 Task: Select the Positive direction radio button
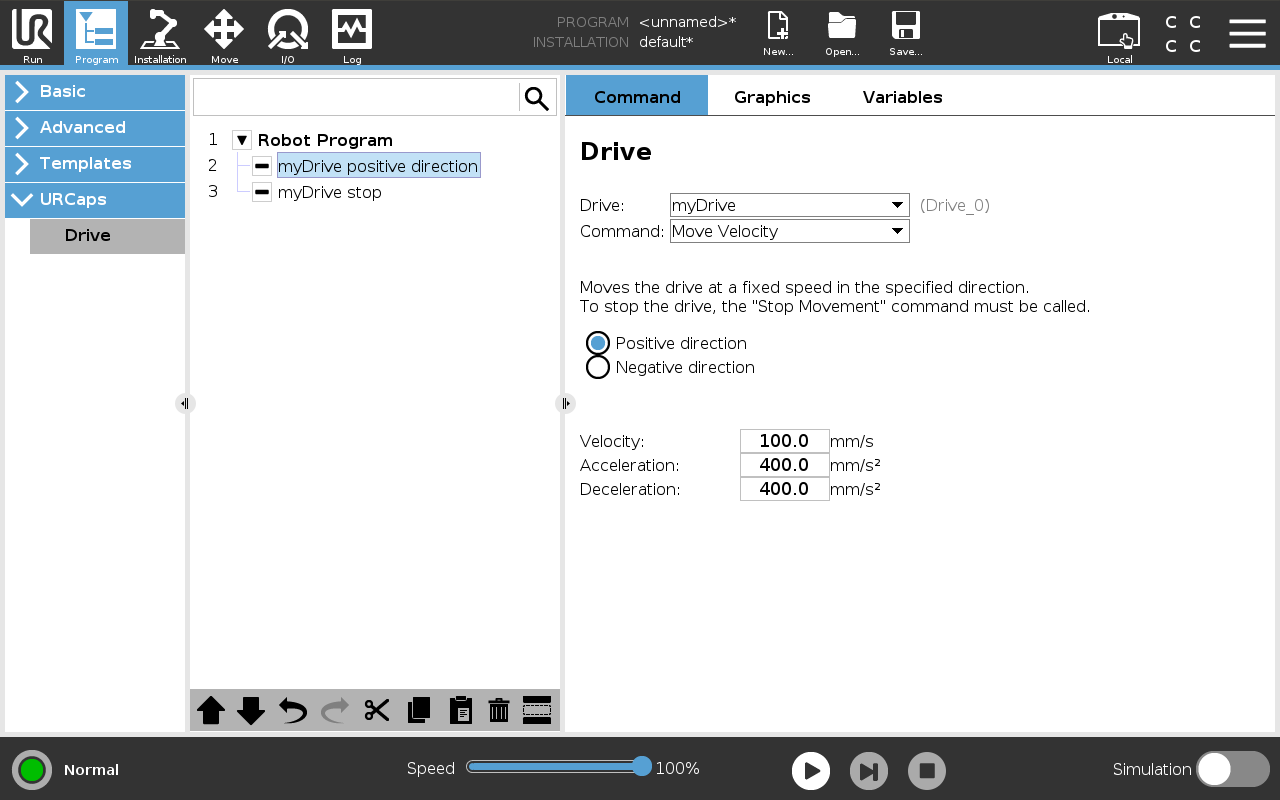click(x=598, y=343)
